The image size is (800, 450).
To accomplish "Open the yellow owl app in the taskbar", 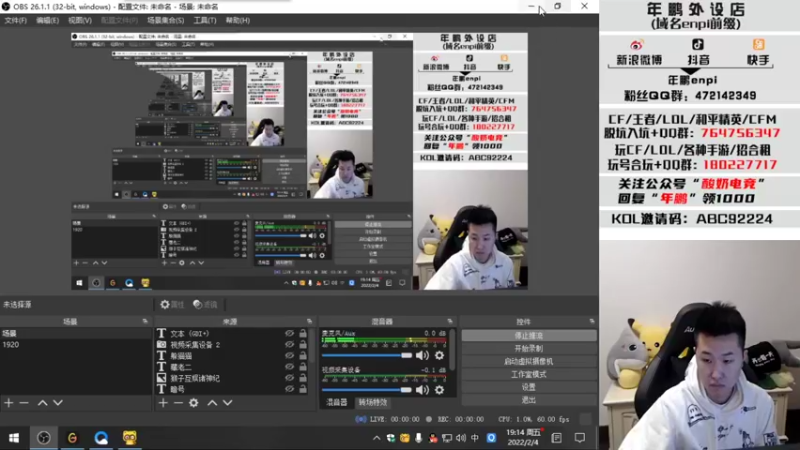I will coord(130,438).
